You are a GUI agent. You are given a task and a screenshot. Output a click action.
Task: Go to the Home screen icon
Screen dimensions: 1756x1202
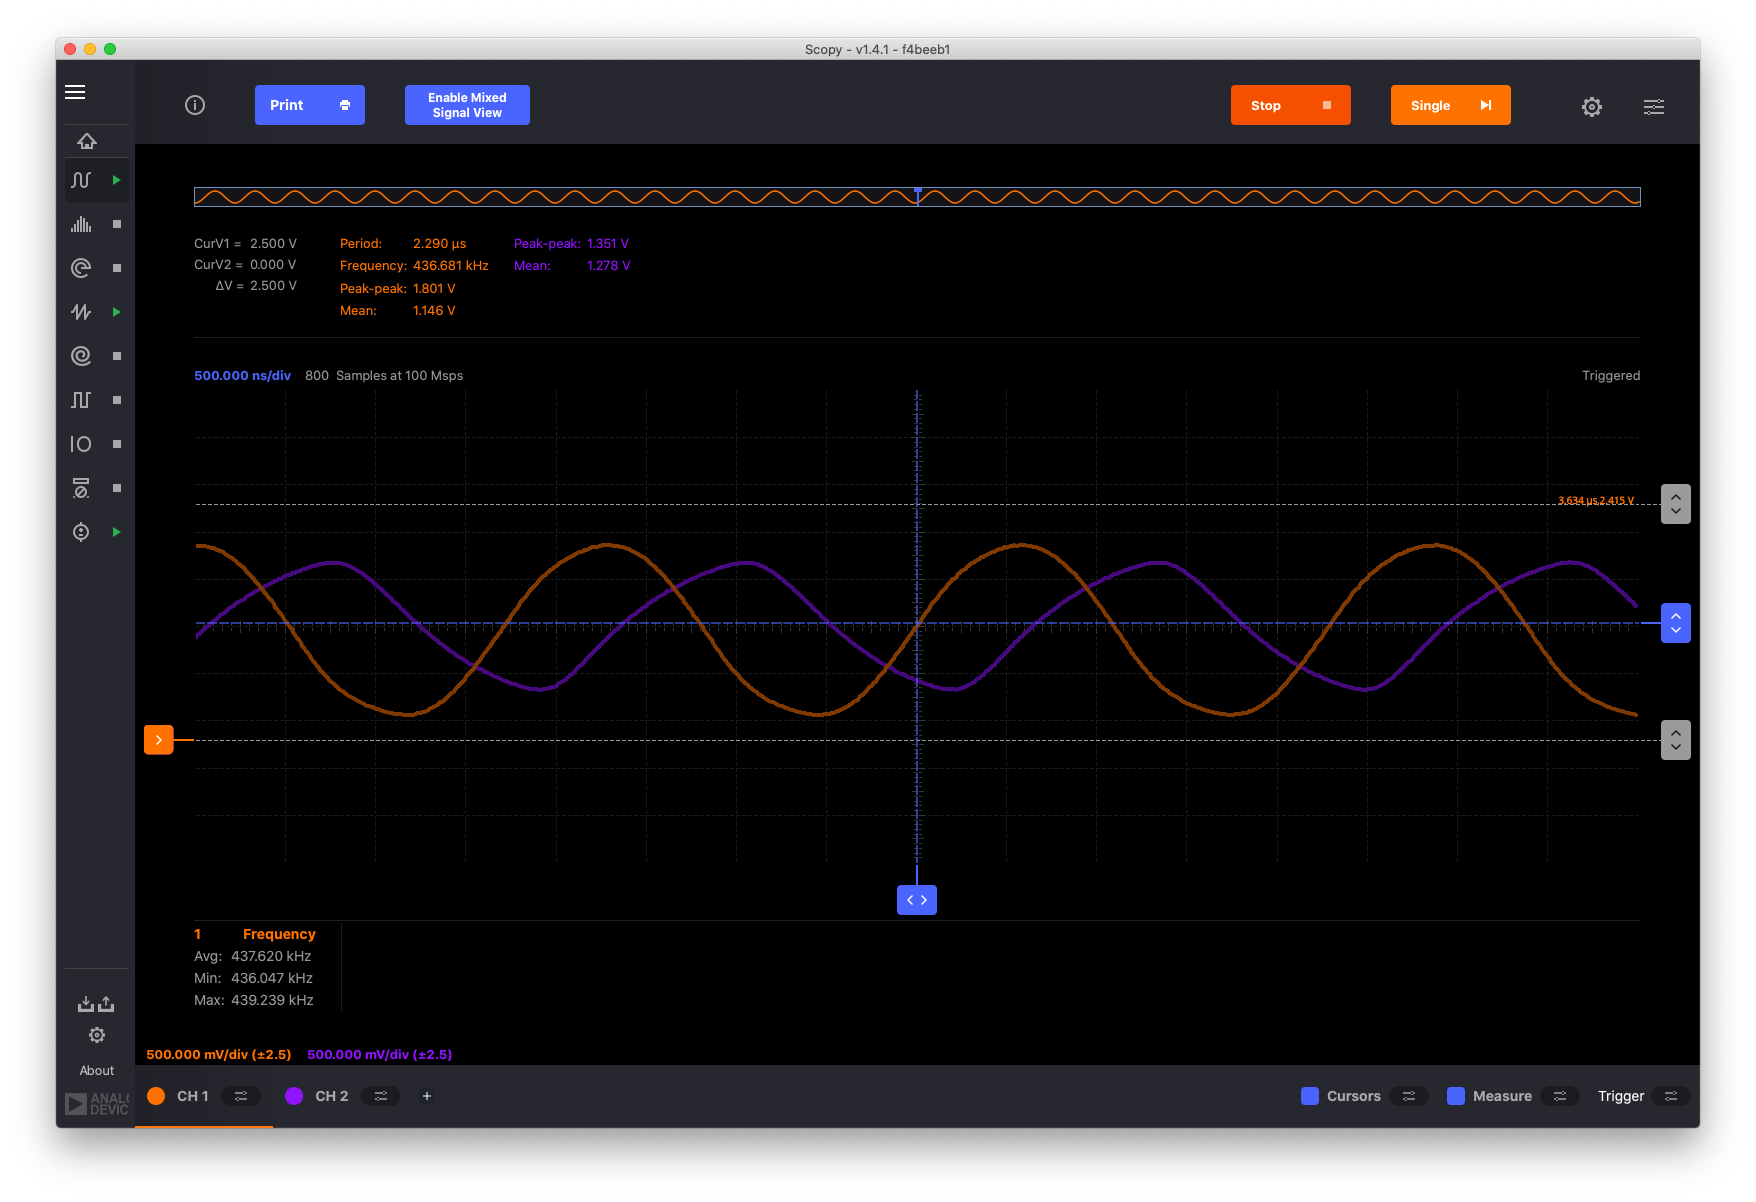click(x=87, y=141)
